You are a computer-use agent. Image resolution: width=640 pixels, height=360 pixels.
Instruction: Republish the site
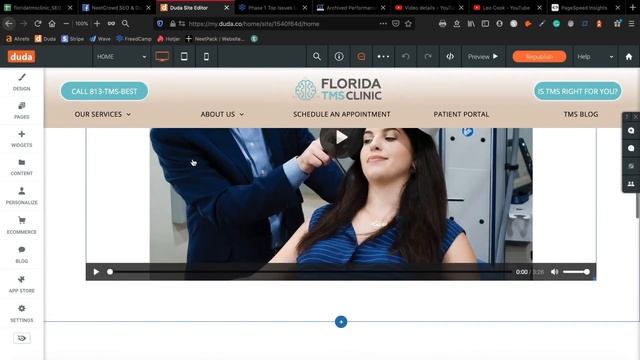pos(539,56)
